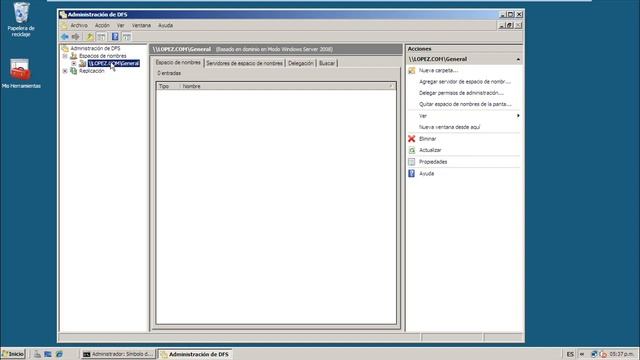
Task: Open Propiedades from the Acciones pane
Action: (433, 162)
